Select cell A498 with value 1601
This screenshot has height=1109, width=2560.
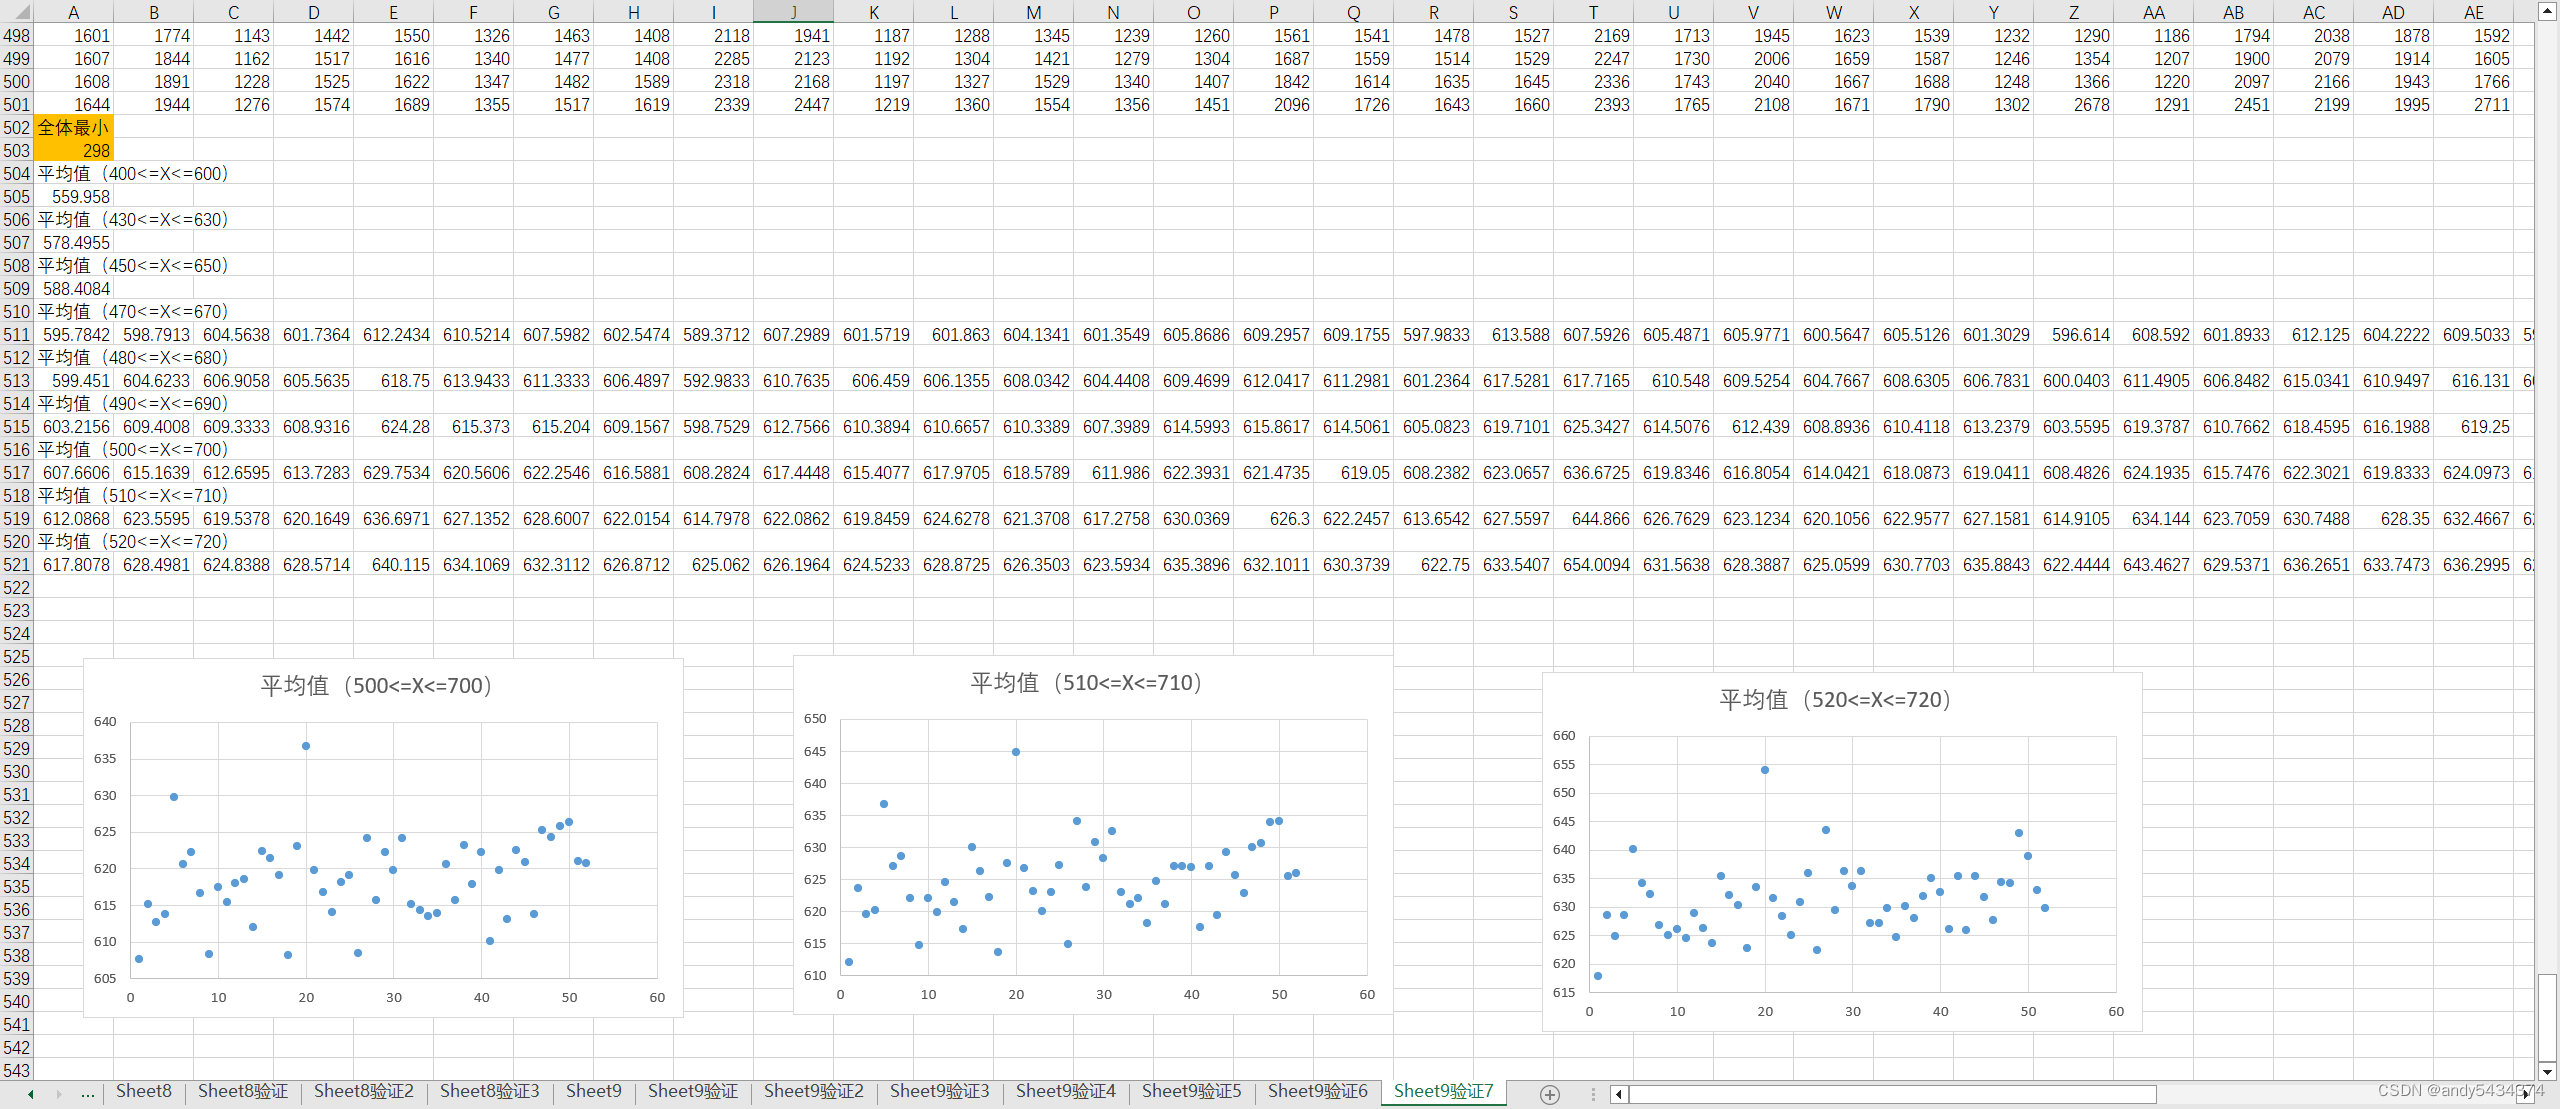click(74, 36)
